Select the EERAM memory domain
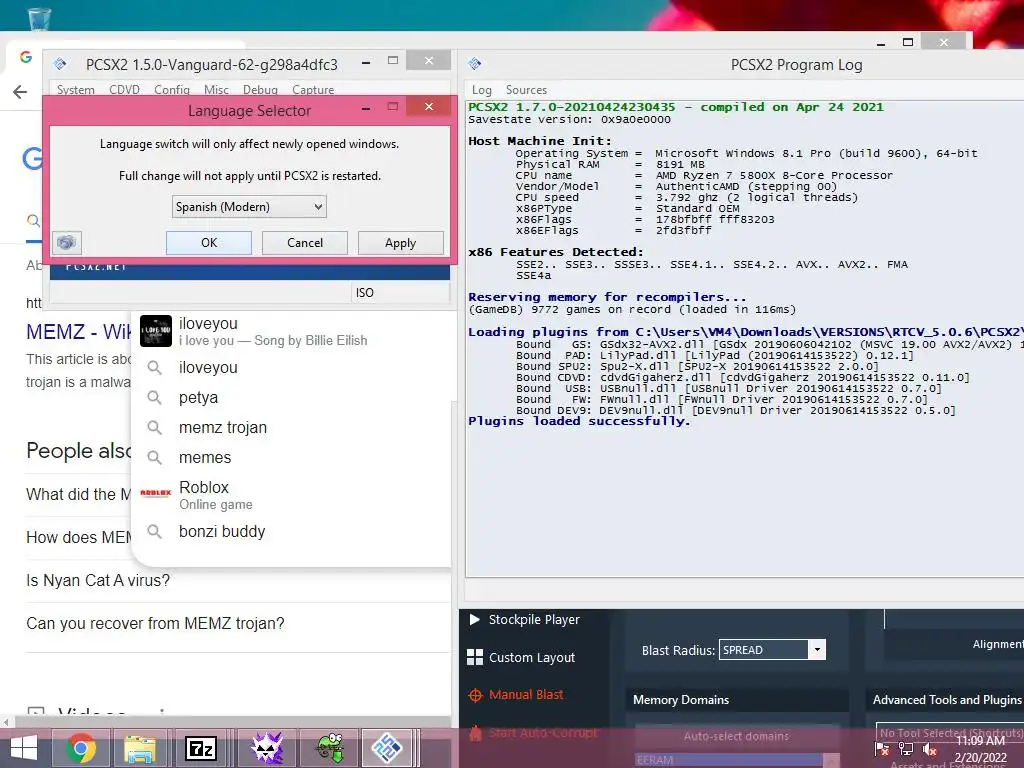 (x=728, y=760)
